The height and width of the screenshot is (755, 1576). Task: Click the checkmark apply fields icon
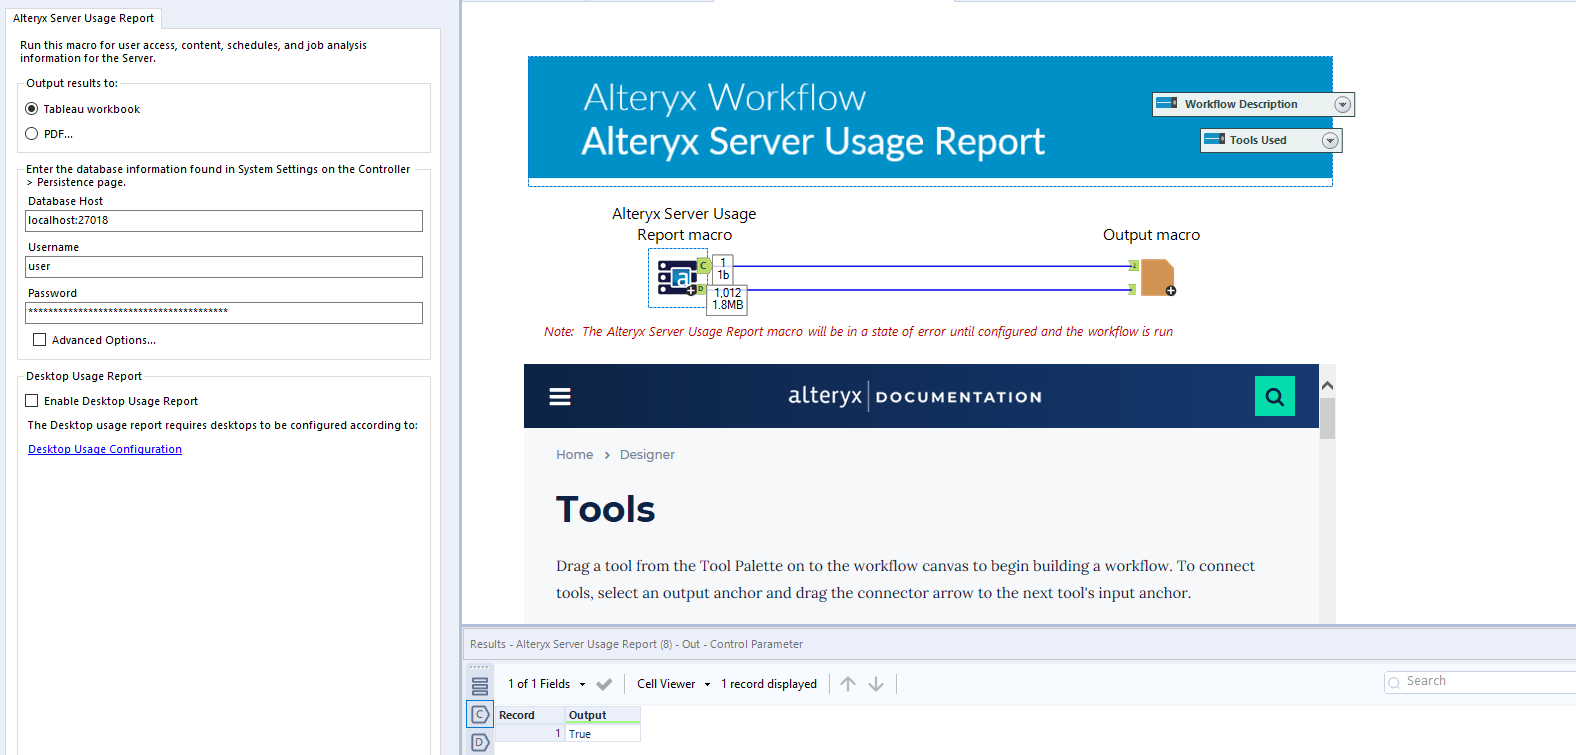click(x=604, y=684)
